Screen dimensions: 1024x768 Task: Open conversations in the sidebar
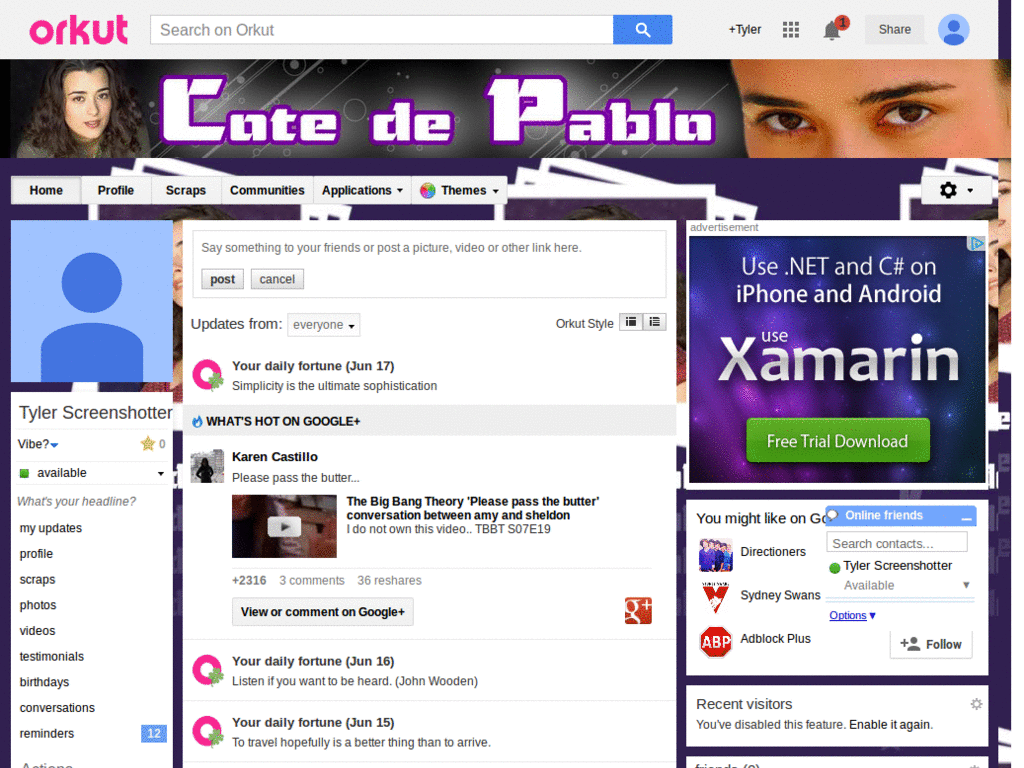tap(57, 708)
